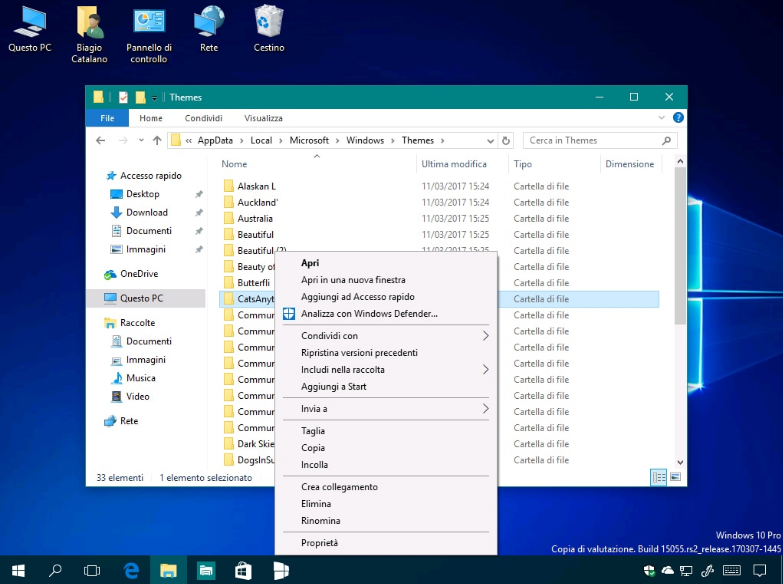Screen dimensions: 783x584
Task: Switch to the Visualizza ribbon tab
Action: coord(263,118)
